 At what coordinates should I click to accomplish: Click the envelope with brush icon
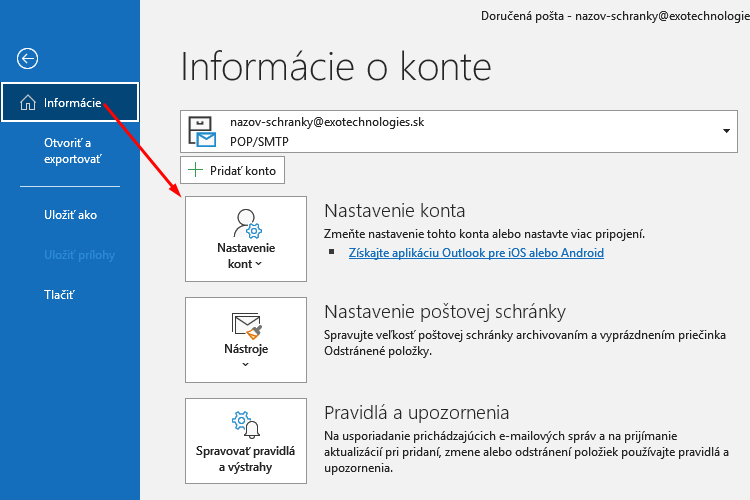pyautogui.click(x=247, y=325)
